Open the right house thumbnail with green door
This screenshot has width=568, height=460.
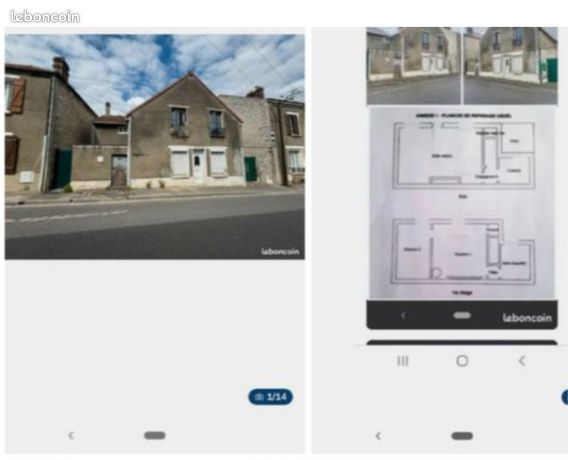coord(511,66)
